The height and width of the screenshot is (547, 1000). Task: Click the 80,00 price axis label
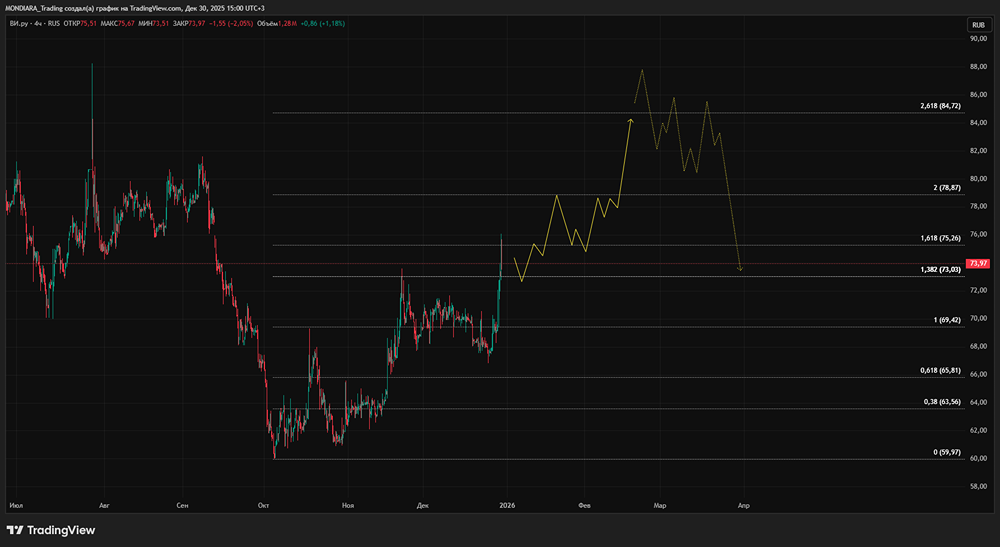click(978, 179)
